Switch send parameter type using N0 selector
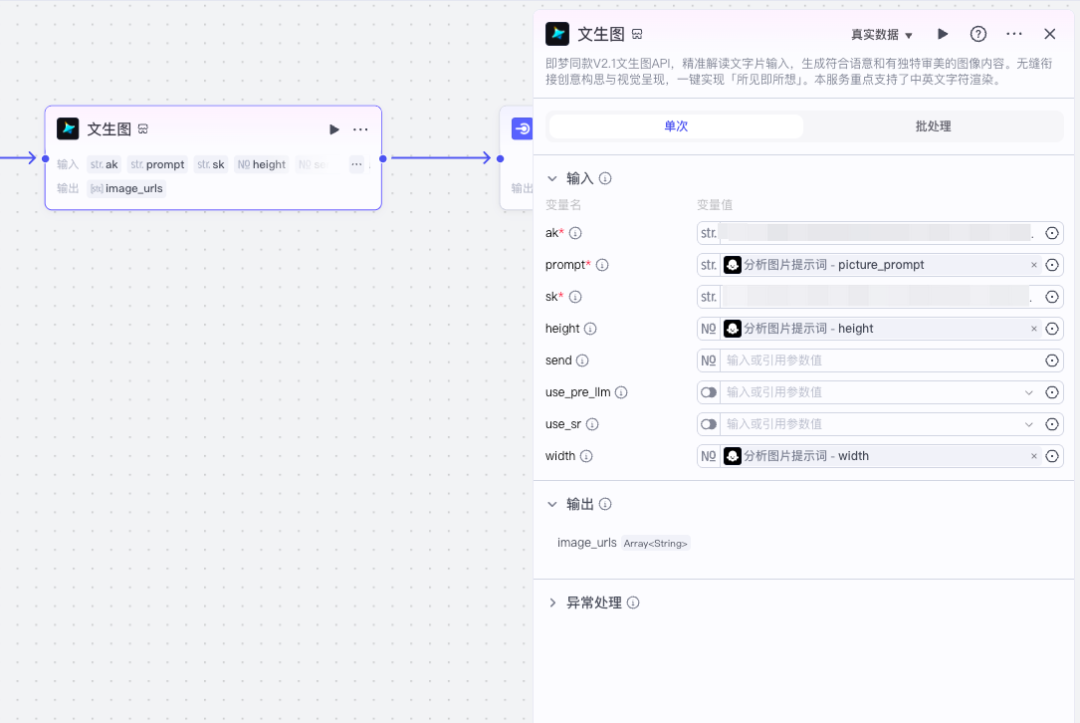 pos(708,360)
